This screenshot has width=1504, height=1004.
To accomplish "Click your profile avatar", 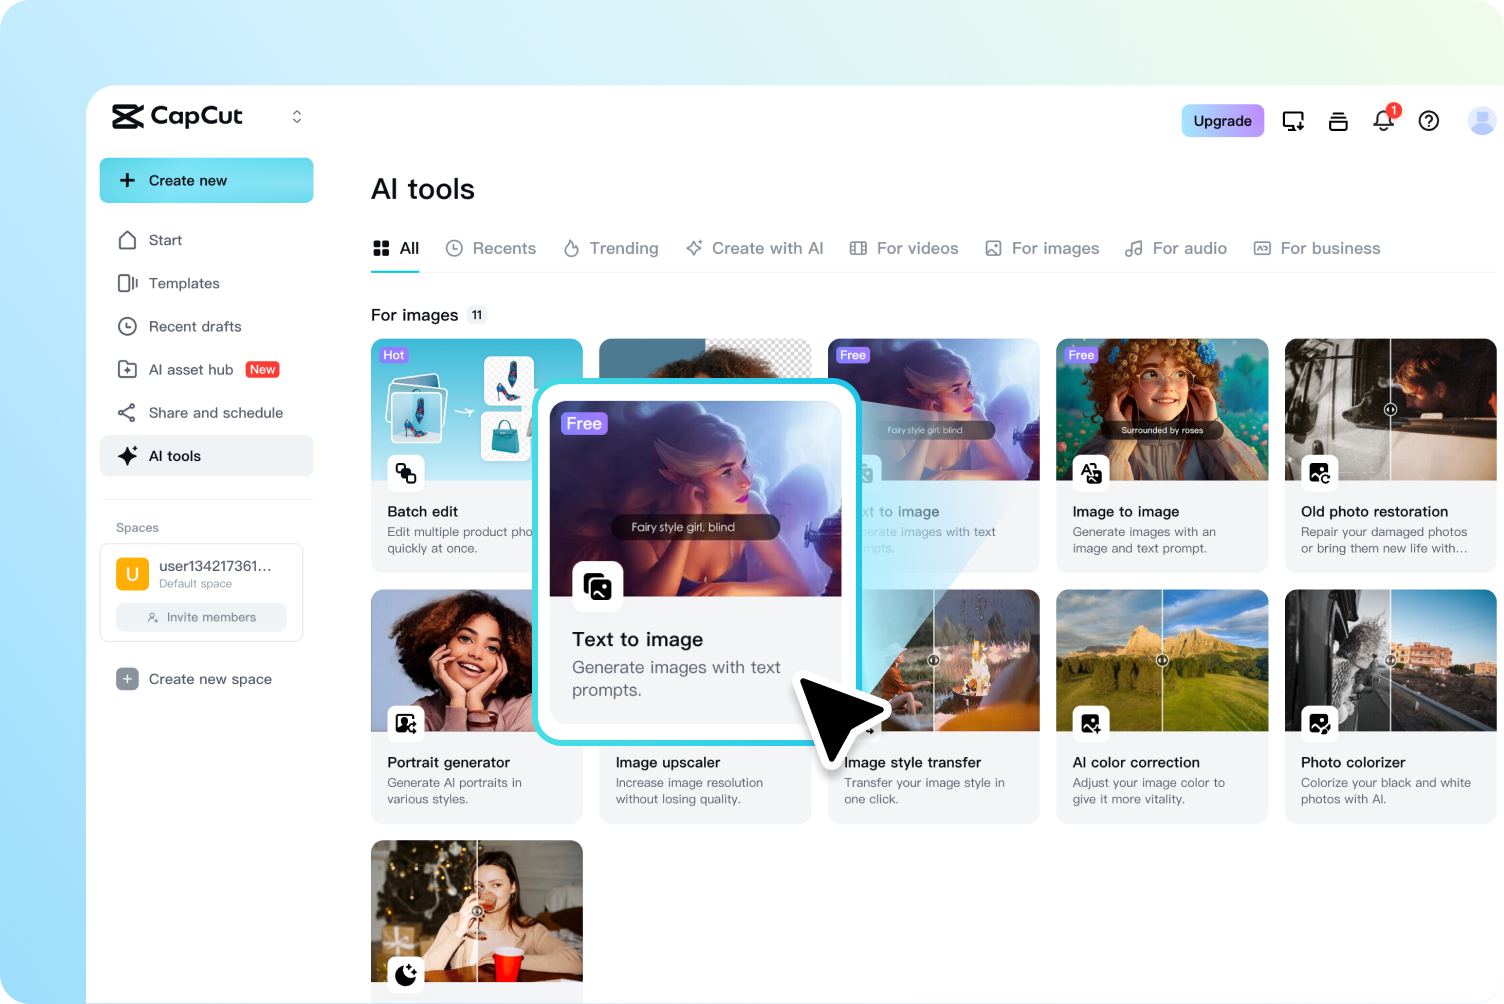I will point(1481,120).
